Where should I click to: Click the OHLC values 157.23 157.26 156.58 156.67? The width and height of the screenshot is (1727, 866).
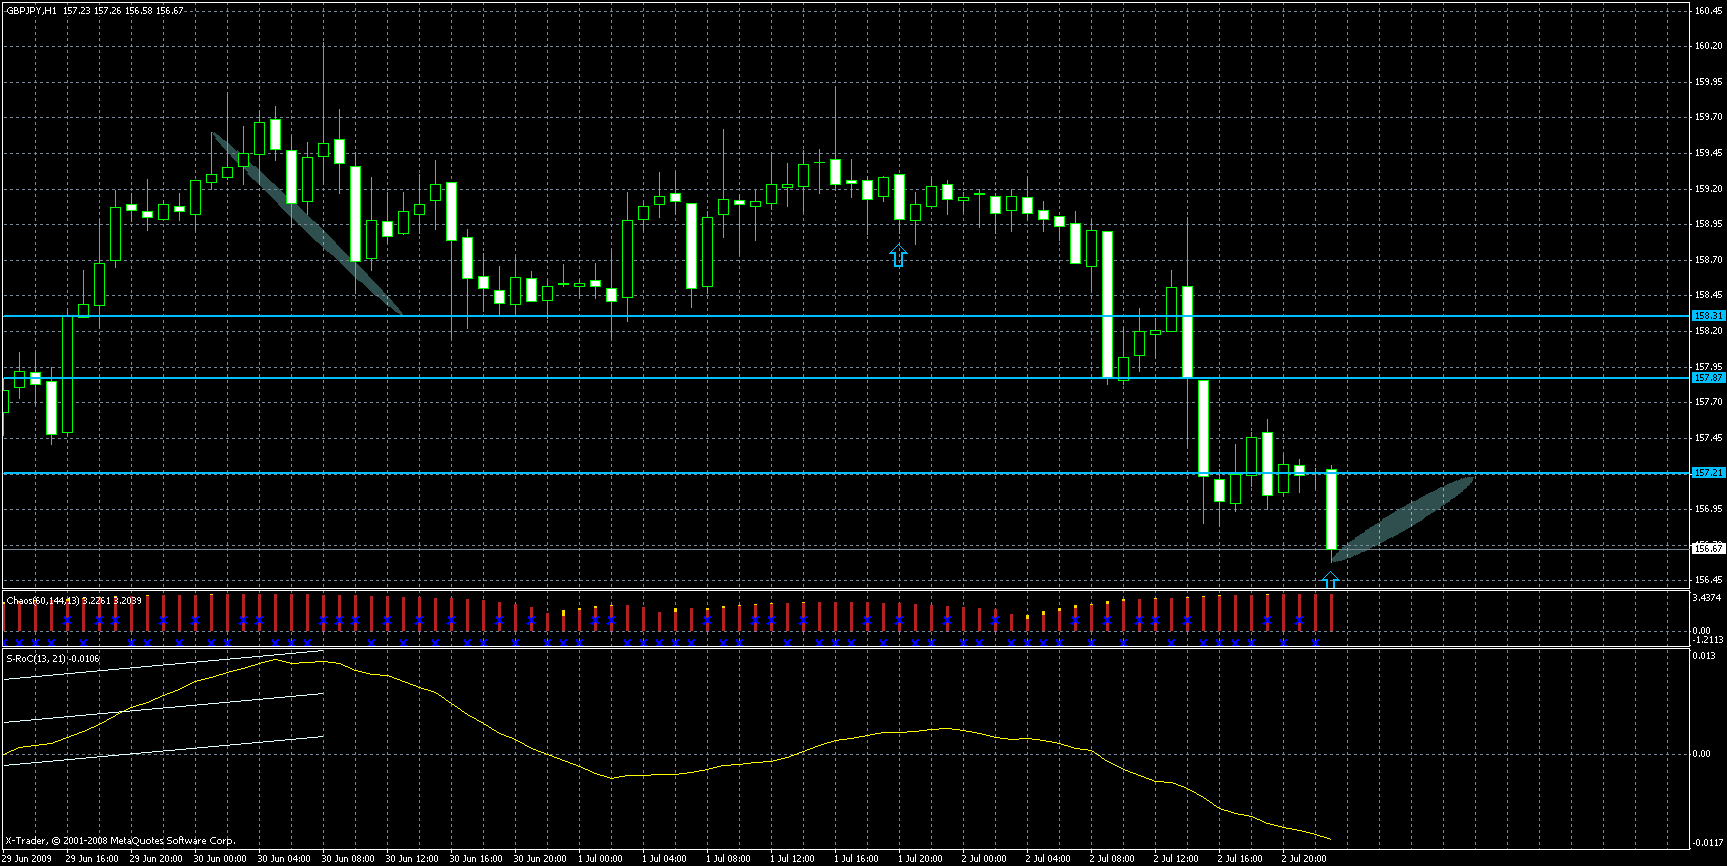[123, 11]
